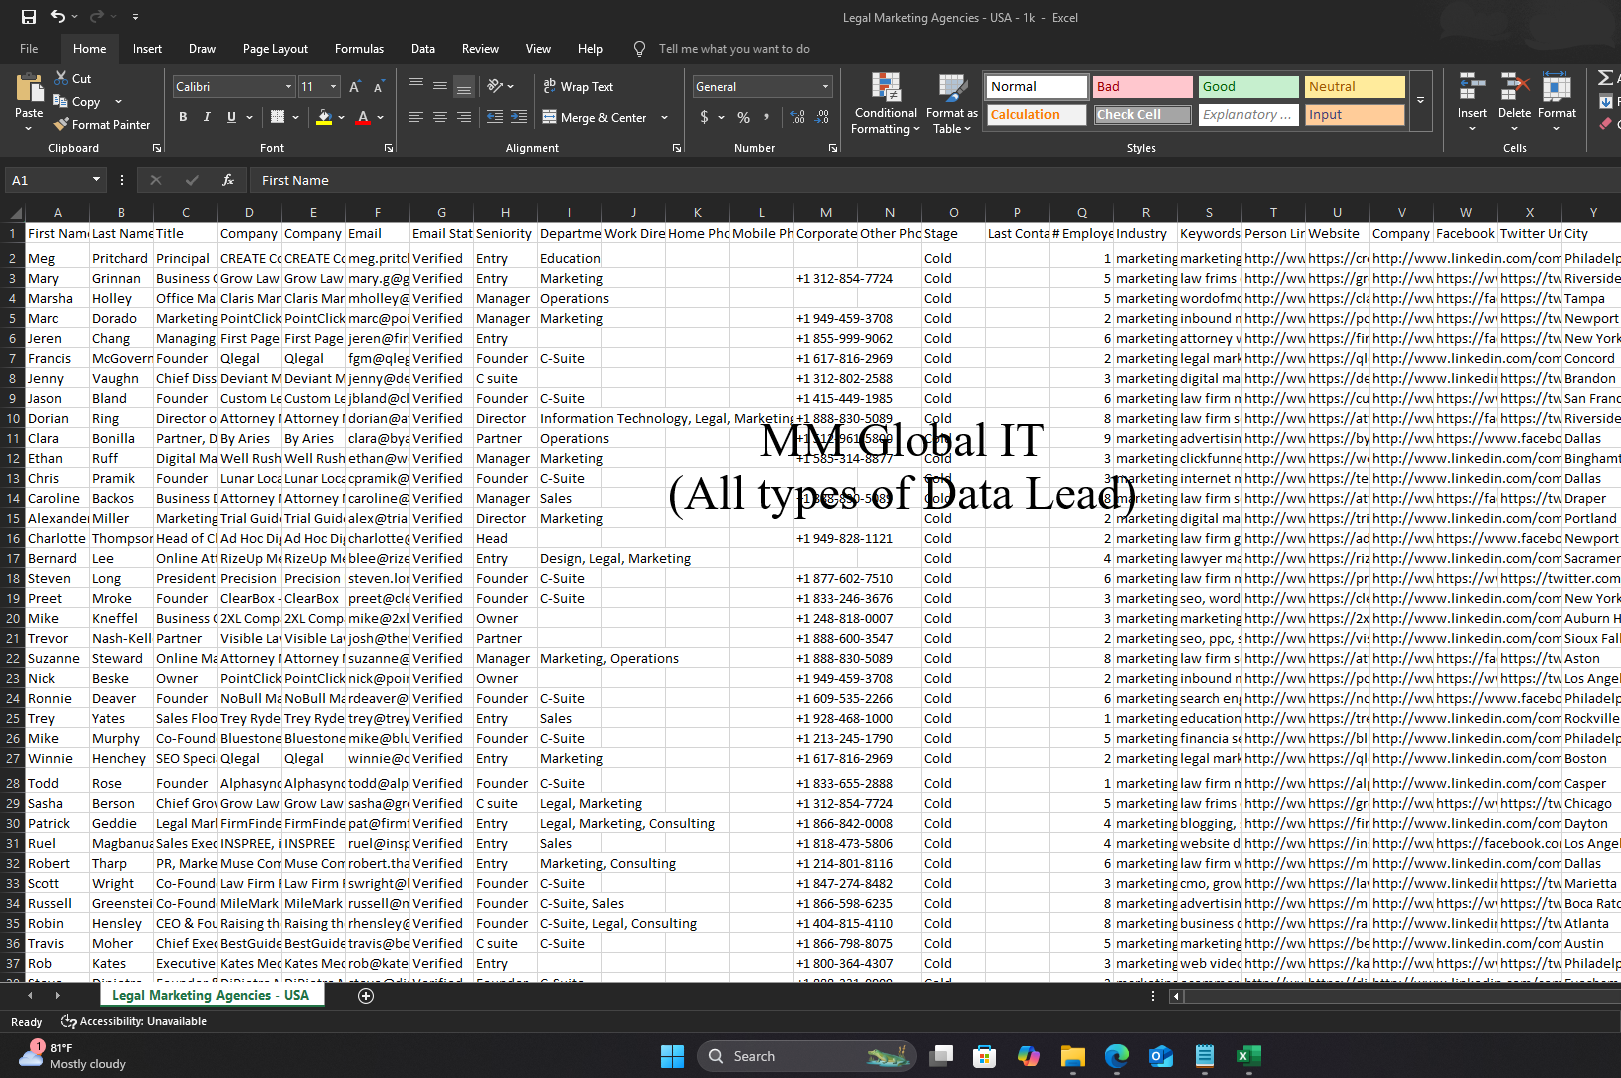Click Decrease Decimal icon

coord(821,117)
